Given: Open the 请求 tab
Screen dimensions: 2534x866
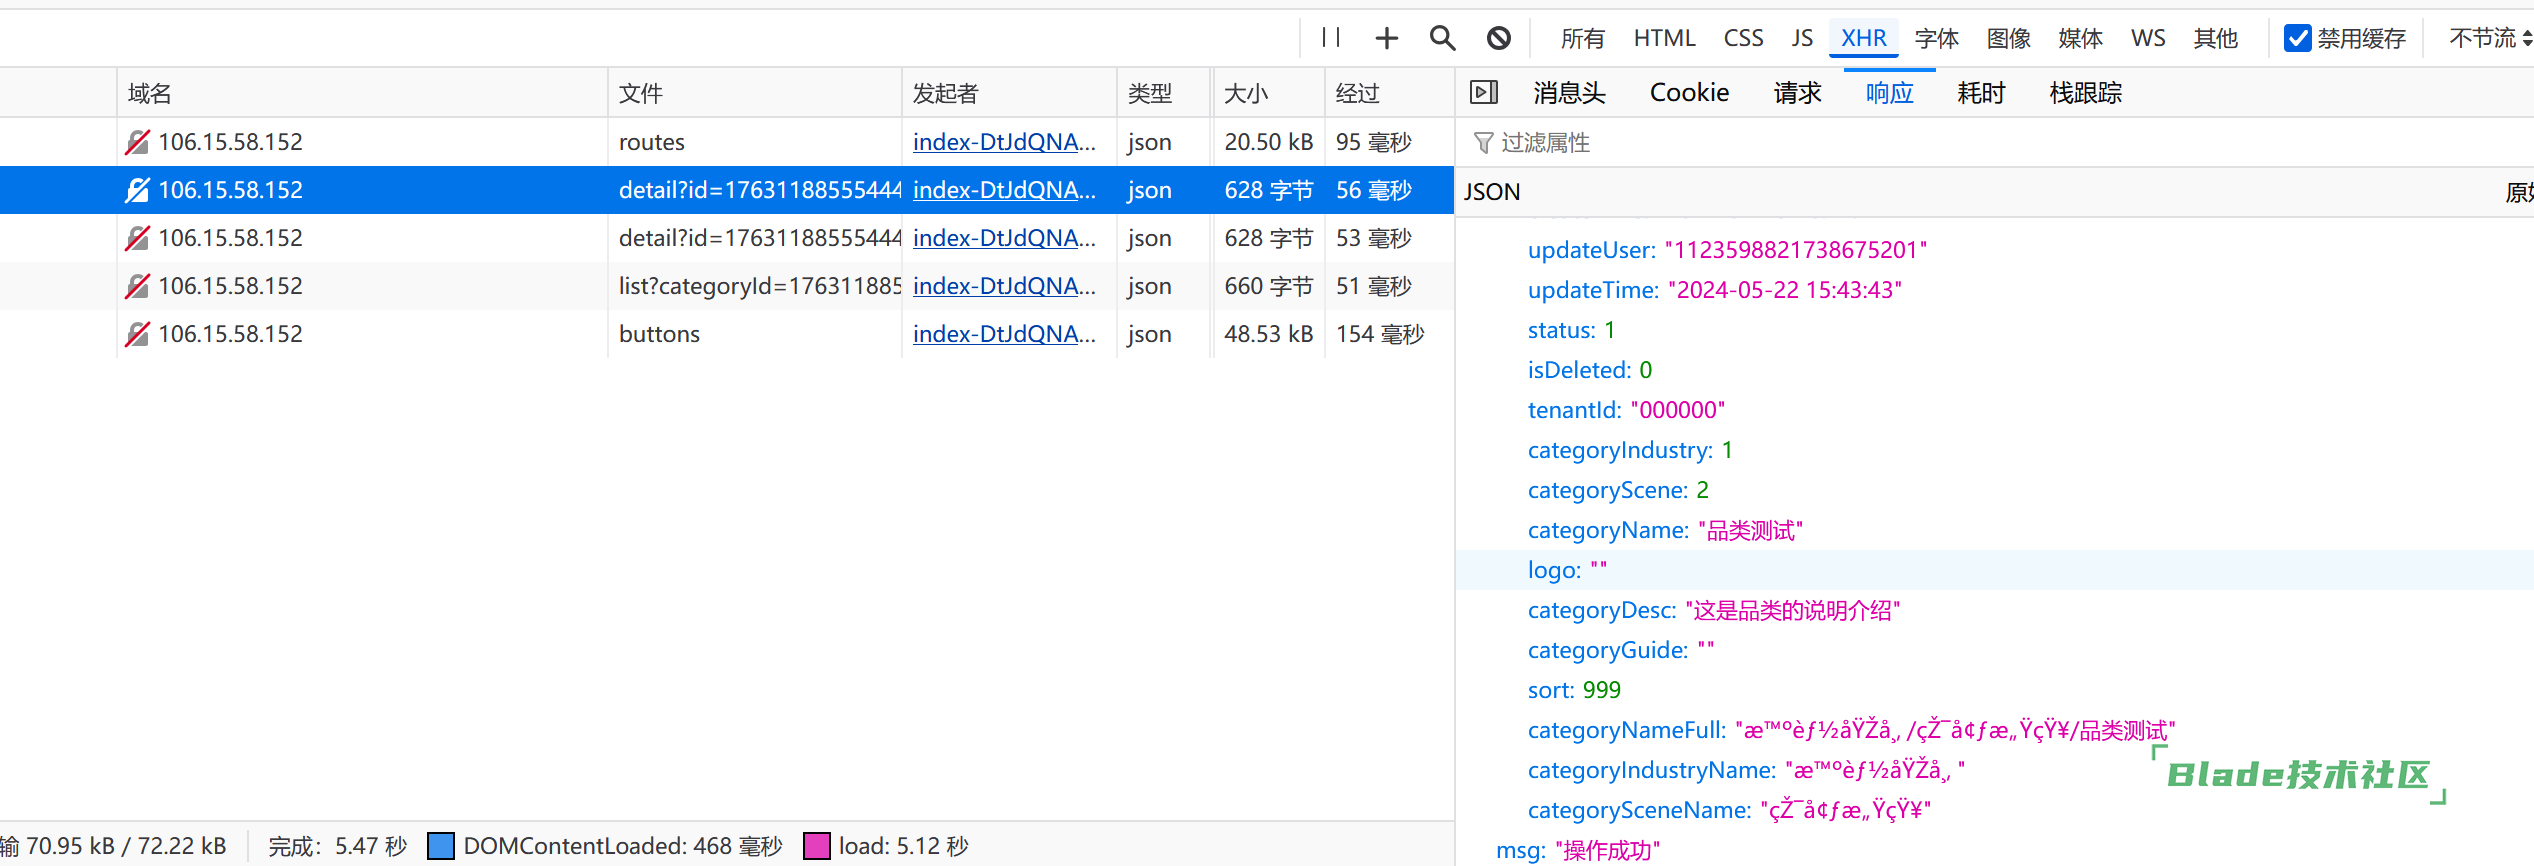Looking at the screenshot, I should click(1797, 93).
